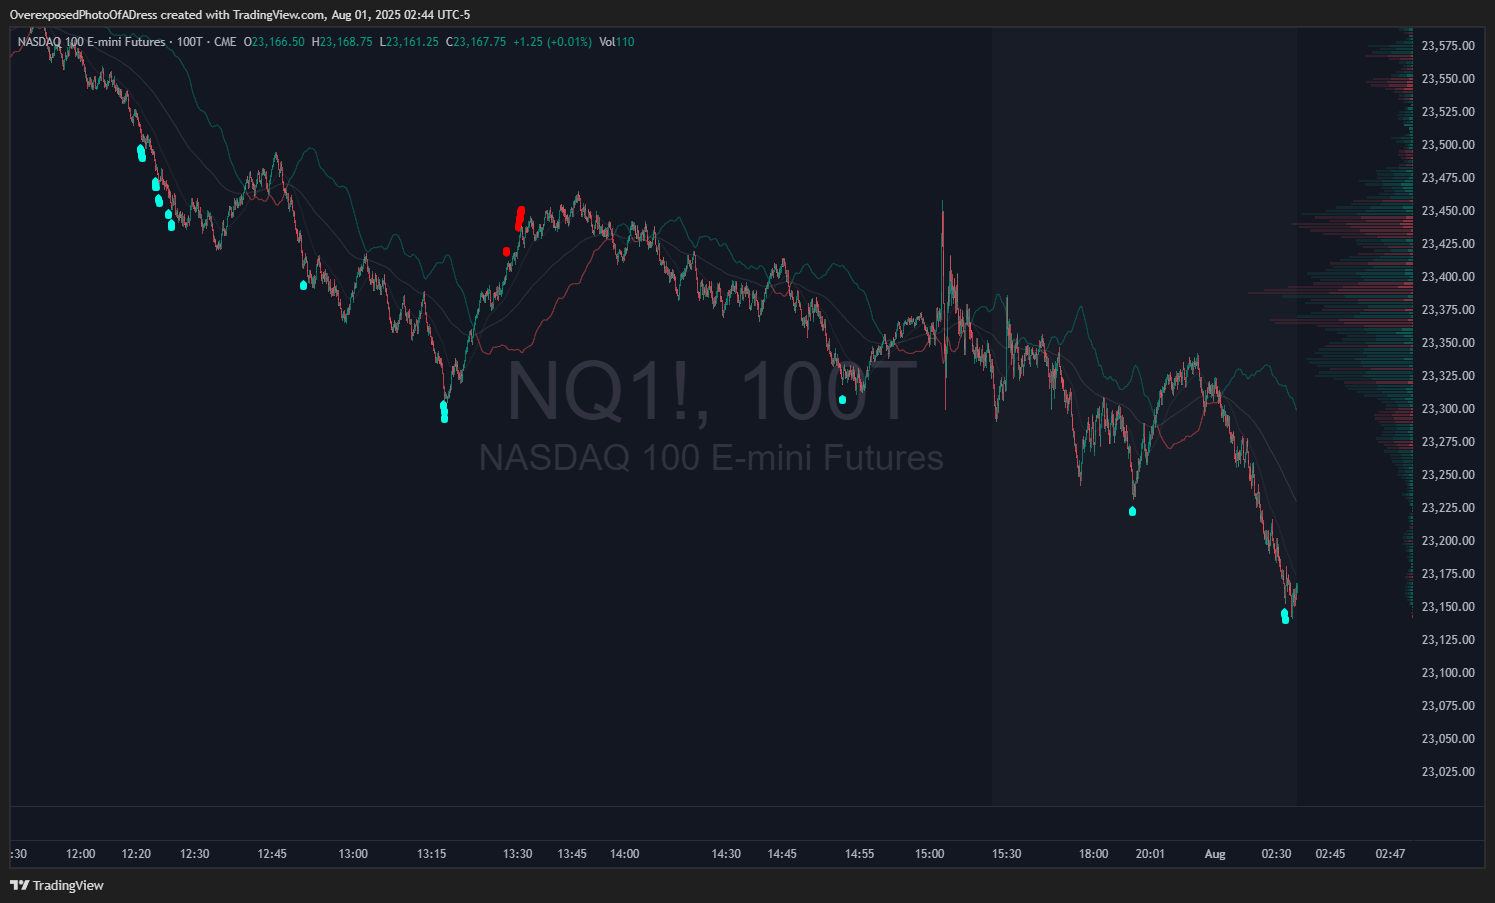Screen dimensions: 1495x903
Task: Click the Aug date axis label
Action: pyautogui.click(x=1215, y=854)
